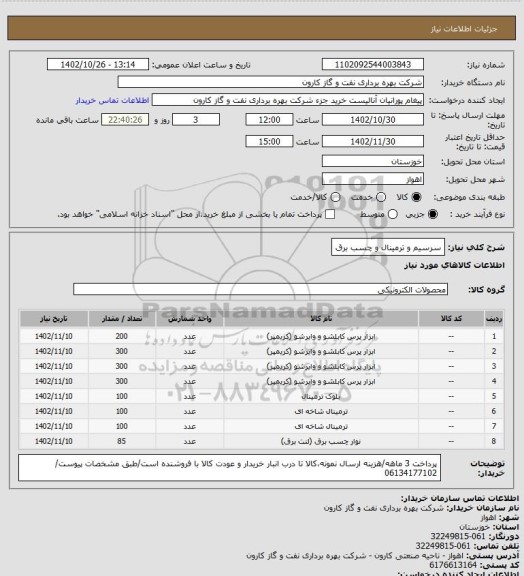Click the remaining time countdown 22:40:26

point(125,120)
